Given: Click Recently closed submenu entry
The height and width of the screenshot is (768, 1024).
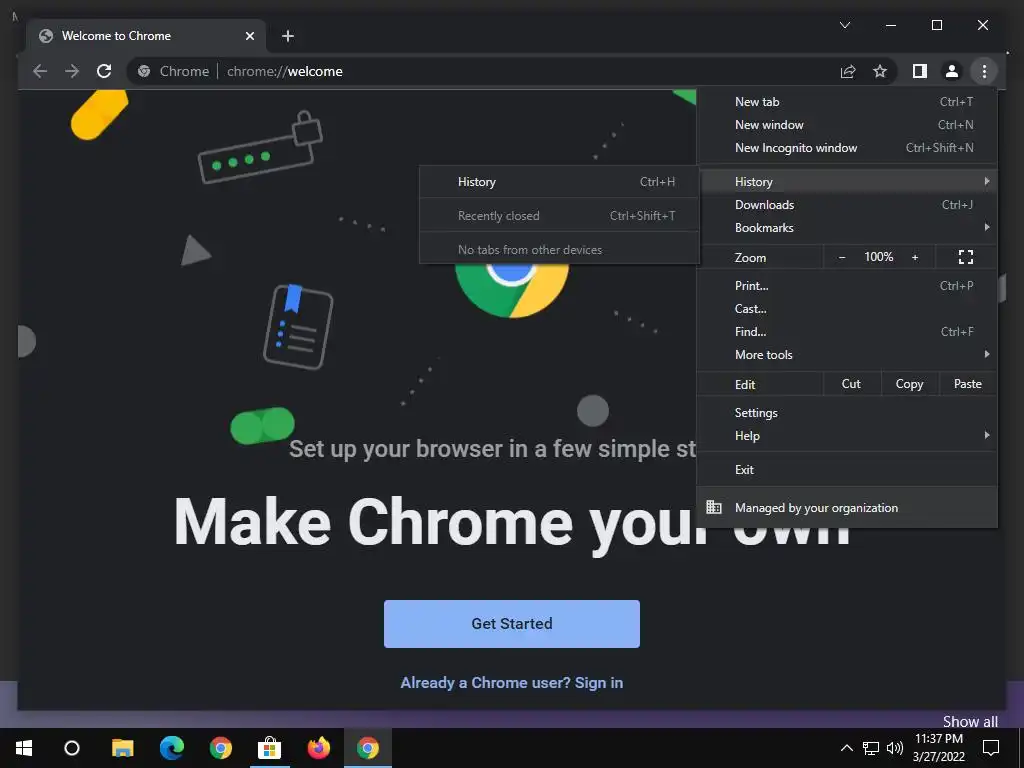Looking at the screenshot, I should (x=559, y=216).
